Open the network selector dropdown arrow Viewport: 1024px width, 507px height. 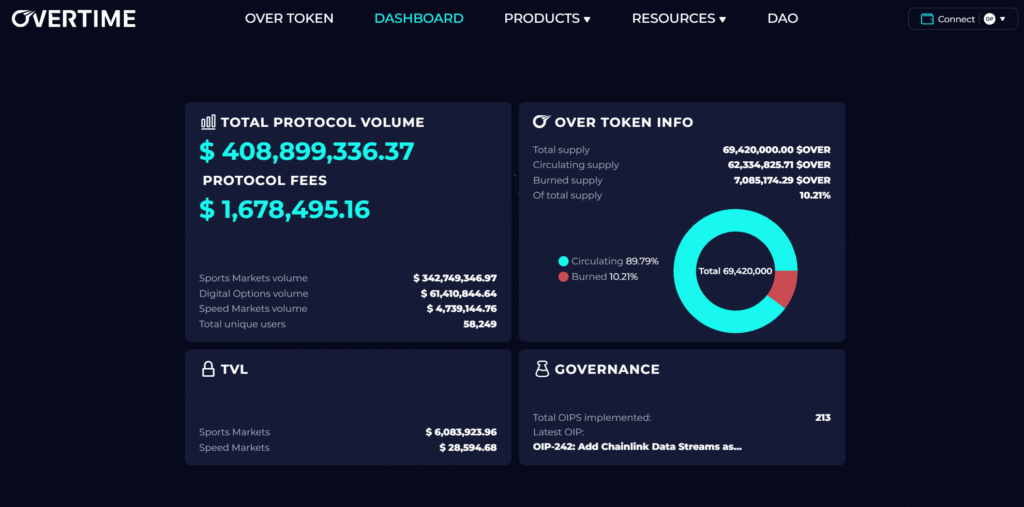(x=1001, y=19)
